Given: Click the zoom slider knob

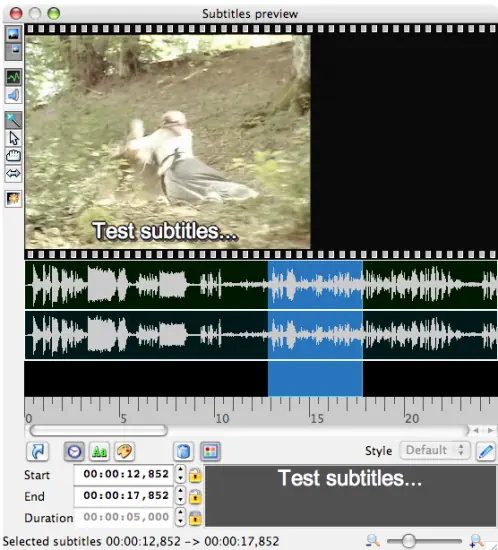Looking at the screenshot, I should tap(408, 541).
